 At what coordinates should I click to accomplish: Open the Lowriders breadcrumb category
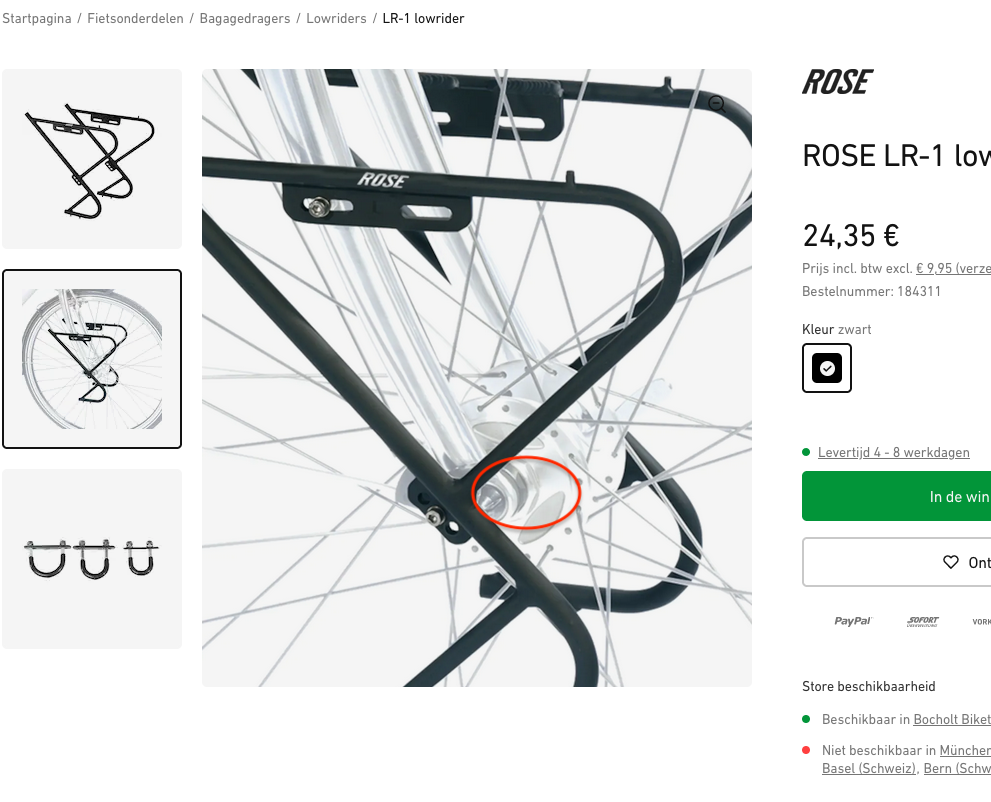(x=336, y=19)
